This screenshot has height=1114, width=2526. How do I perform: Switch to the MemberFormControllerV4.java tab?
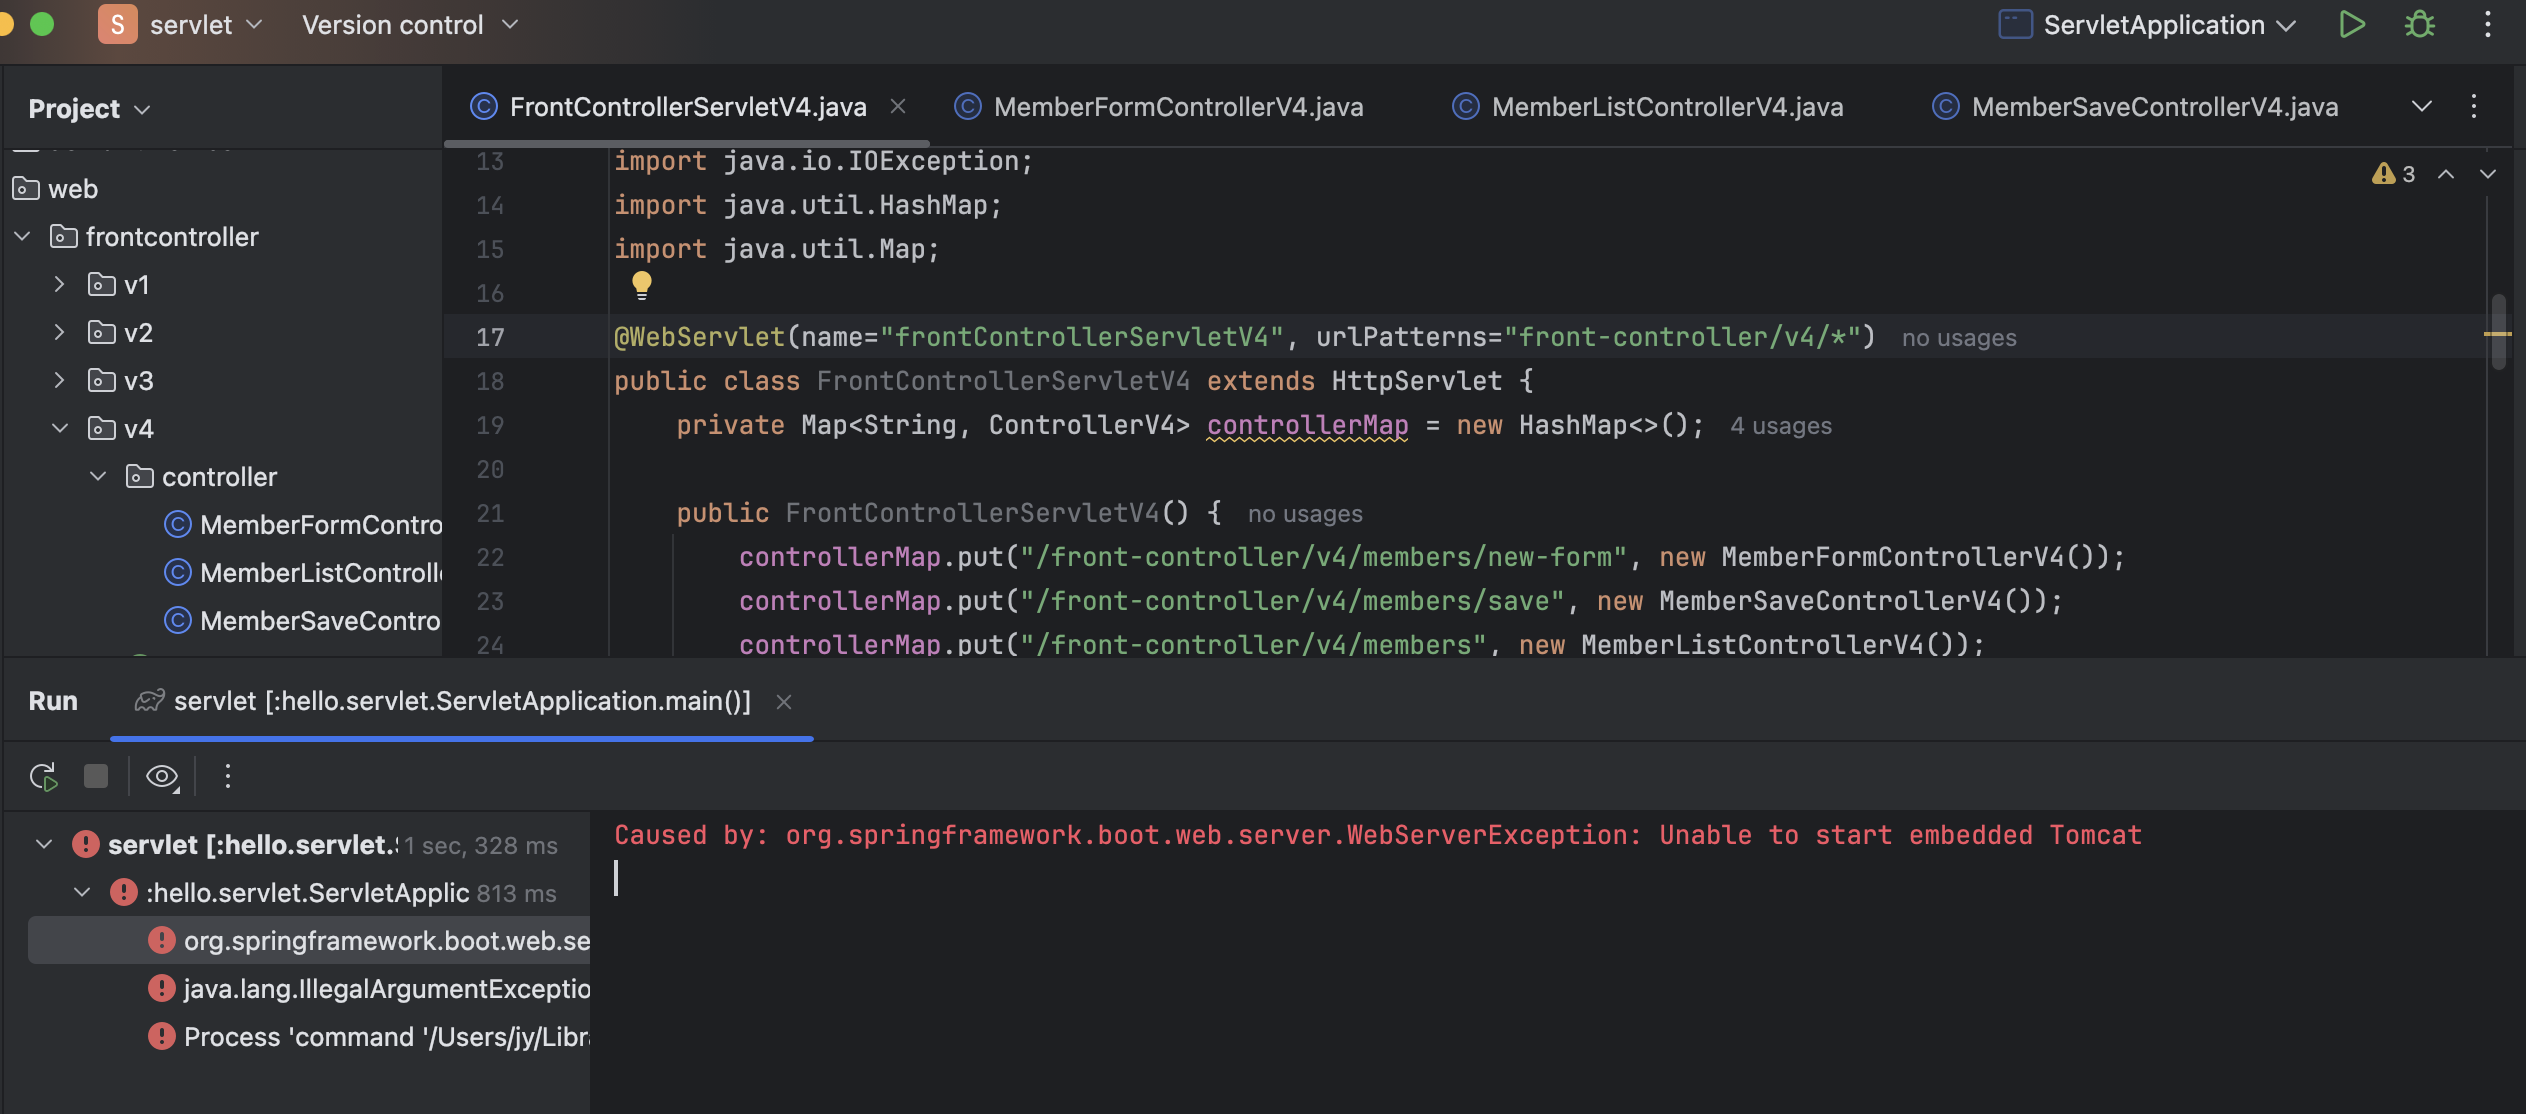click(1177, 107)
